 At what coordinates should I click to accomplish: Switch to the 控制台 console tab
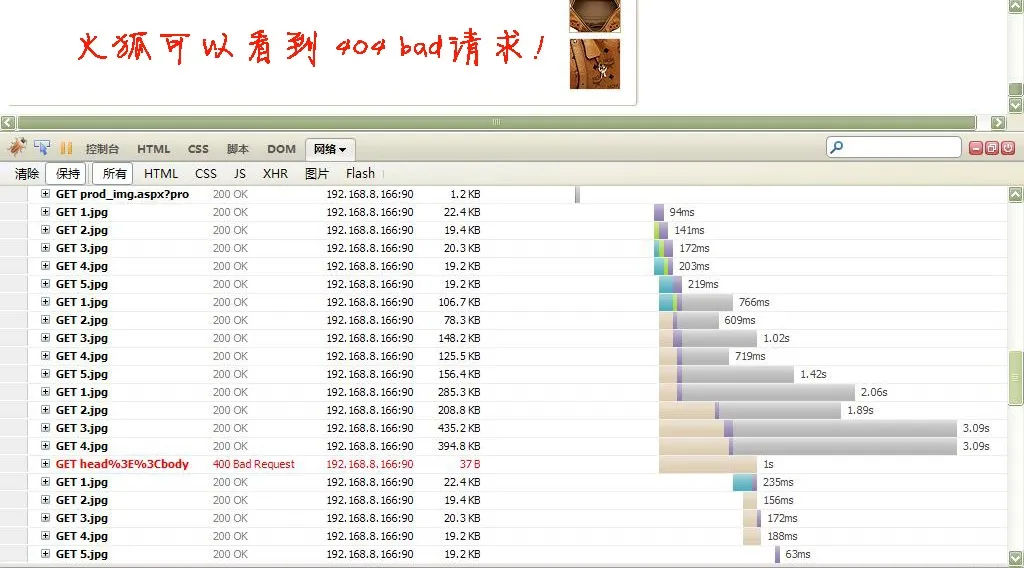coord(102,149)
